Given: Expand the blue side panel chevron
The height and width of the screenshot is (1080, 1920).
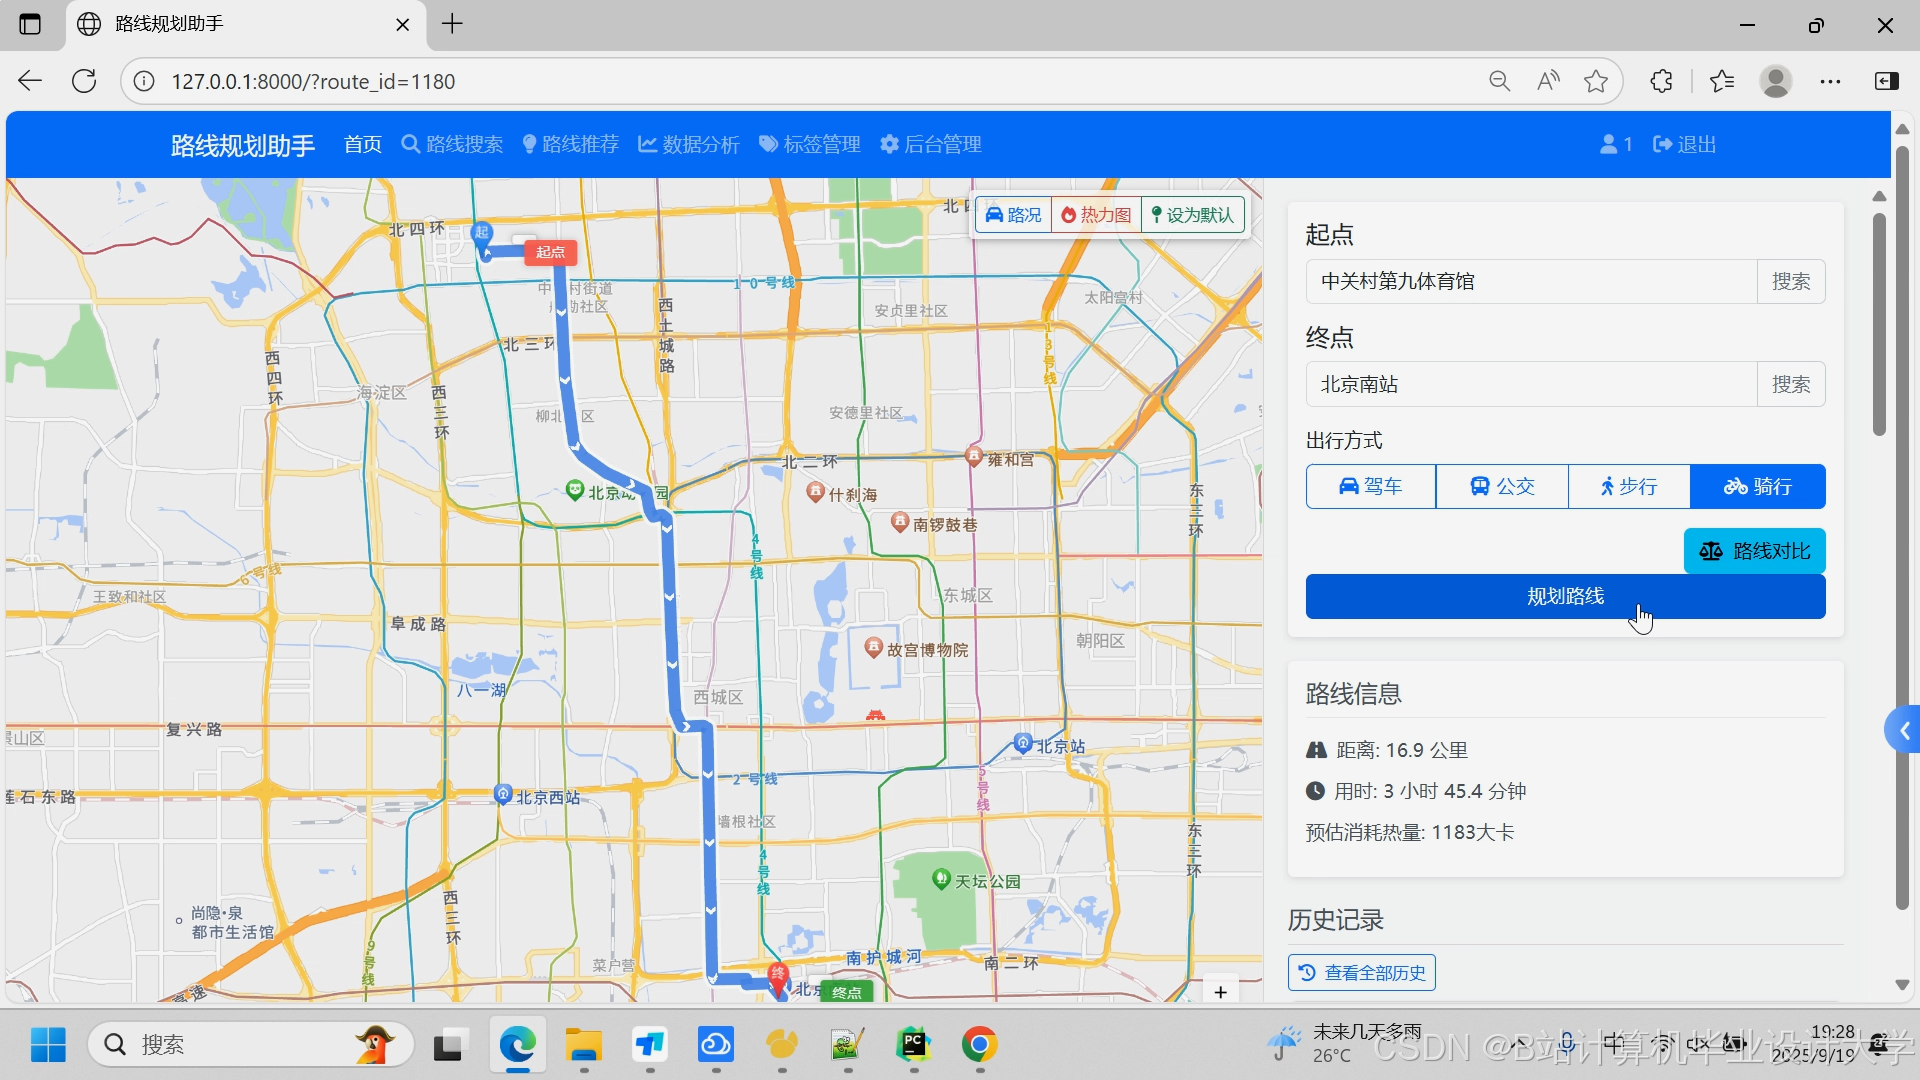Looking at the screenshot, I should point(1903,731).
